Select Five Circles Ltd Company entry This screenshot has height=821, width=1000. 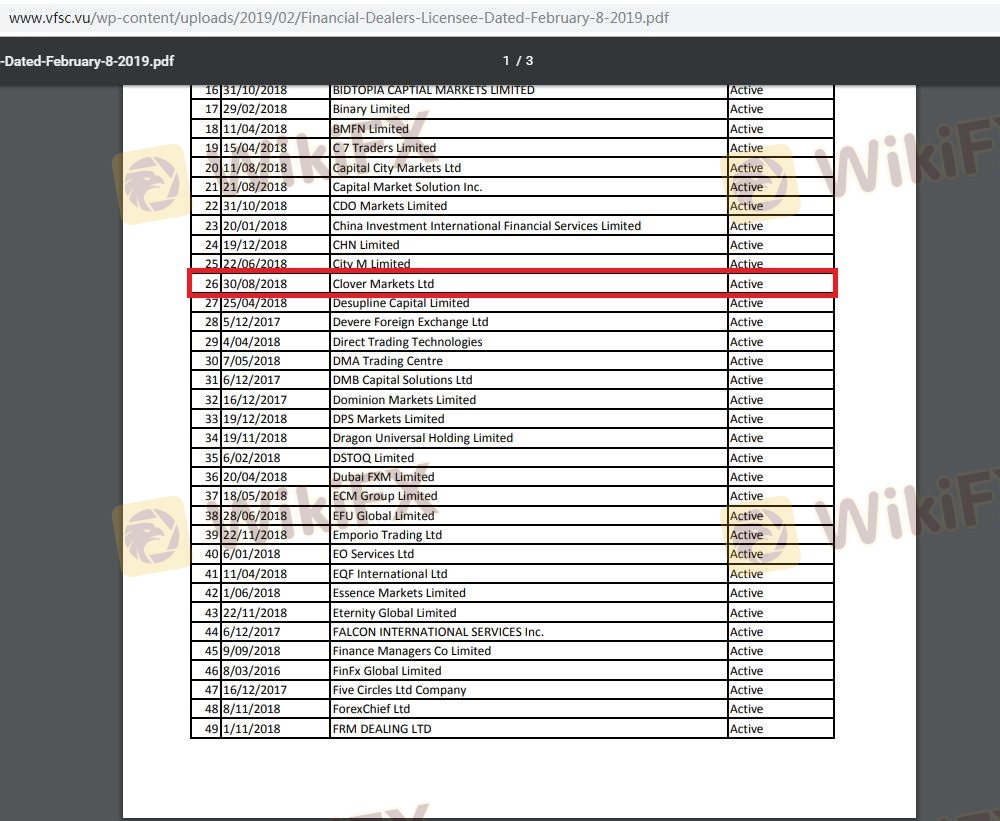pyautogui.click(x=399, y=690)
